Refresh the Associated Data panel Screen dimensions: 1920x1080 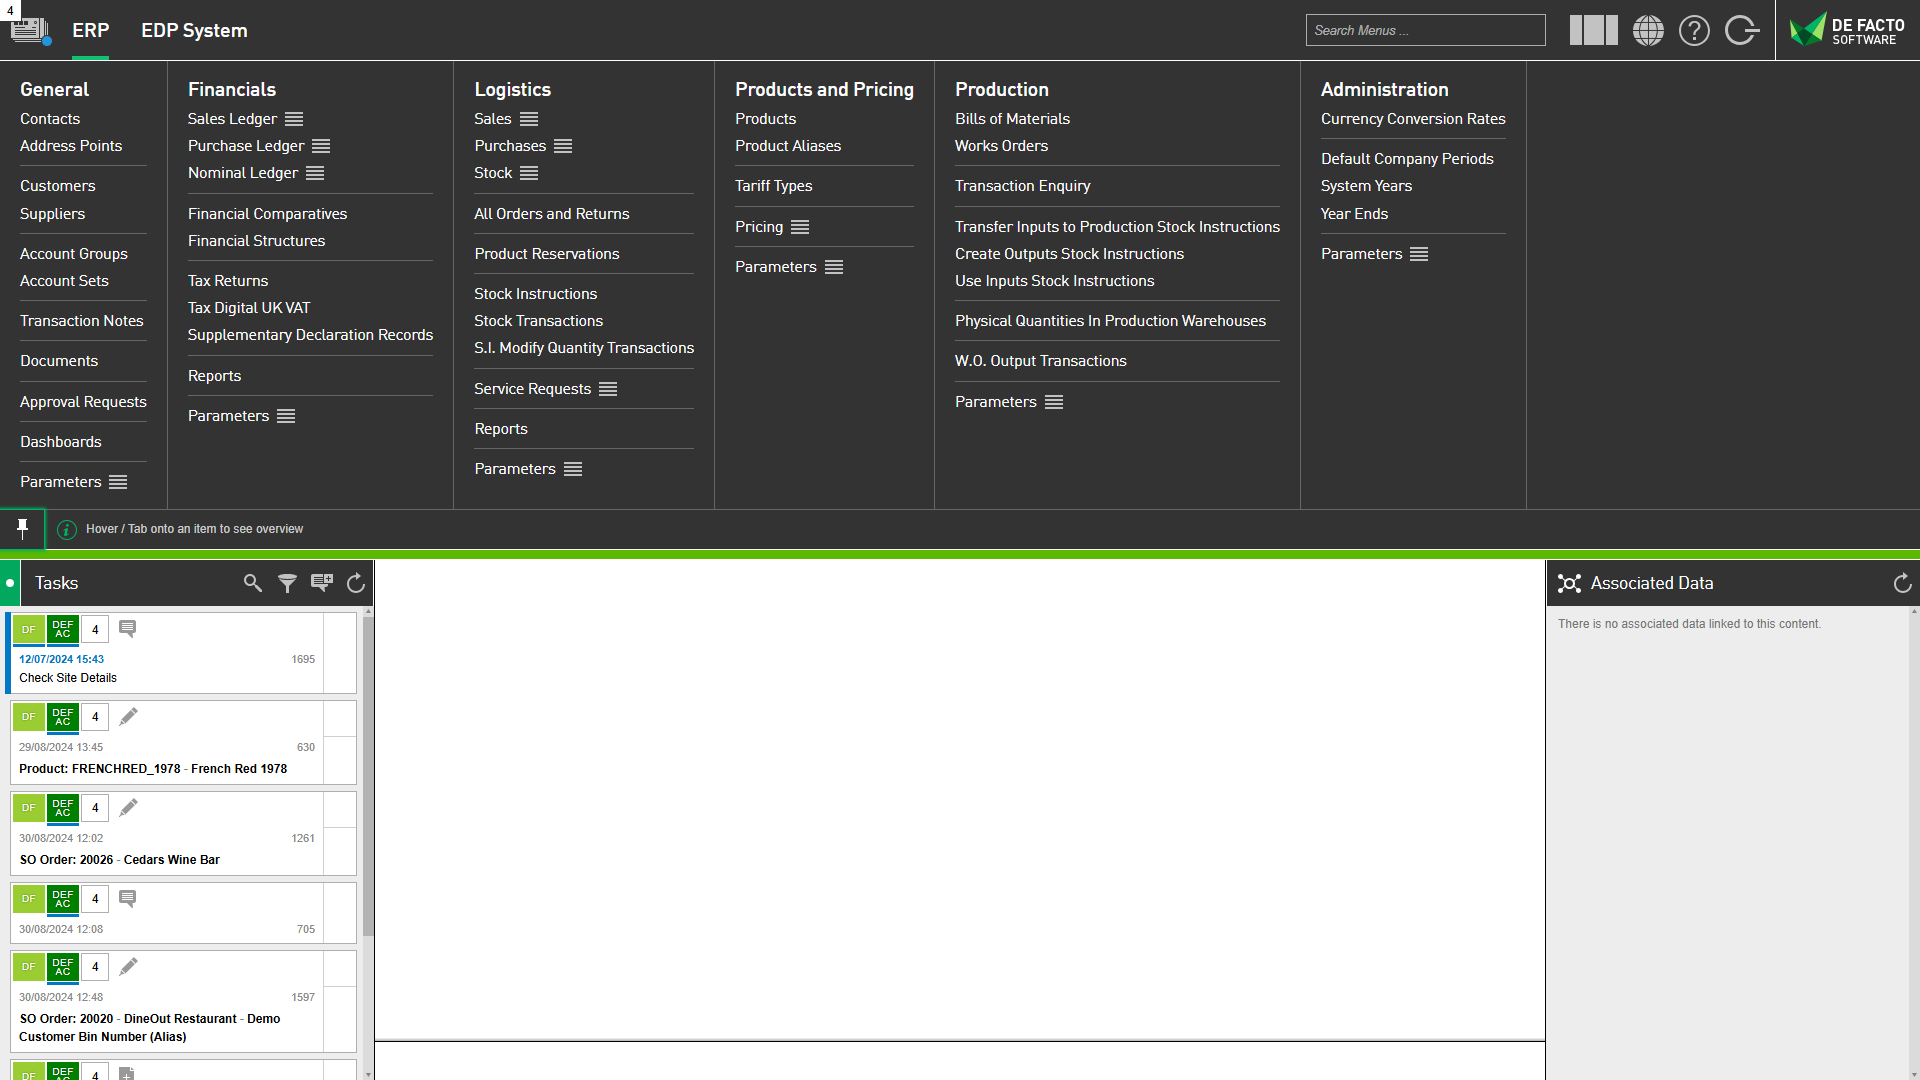coord(1901,583)
